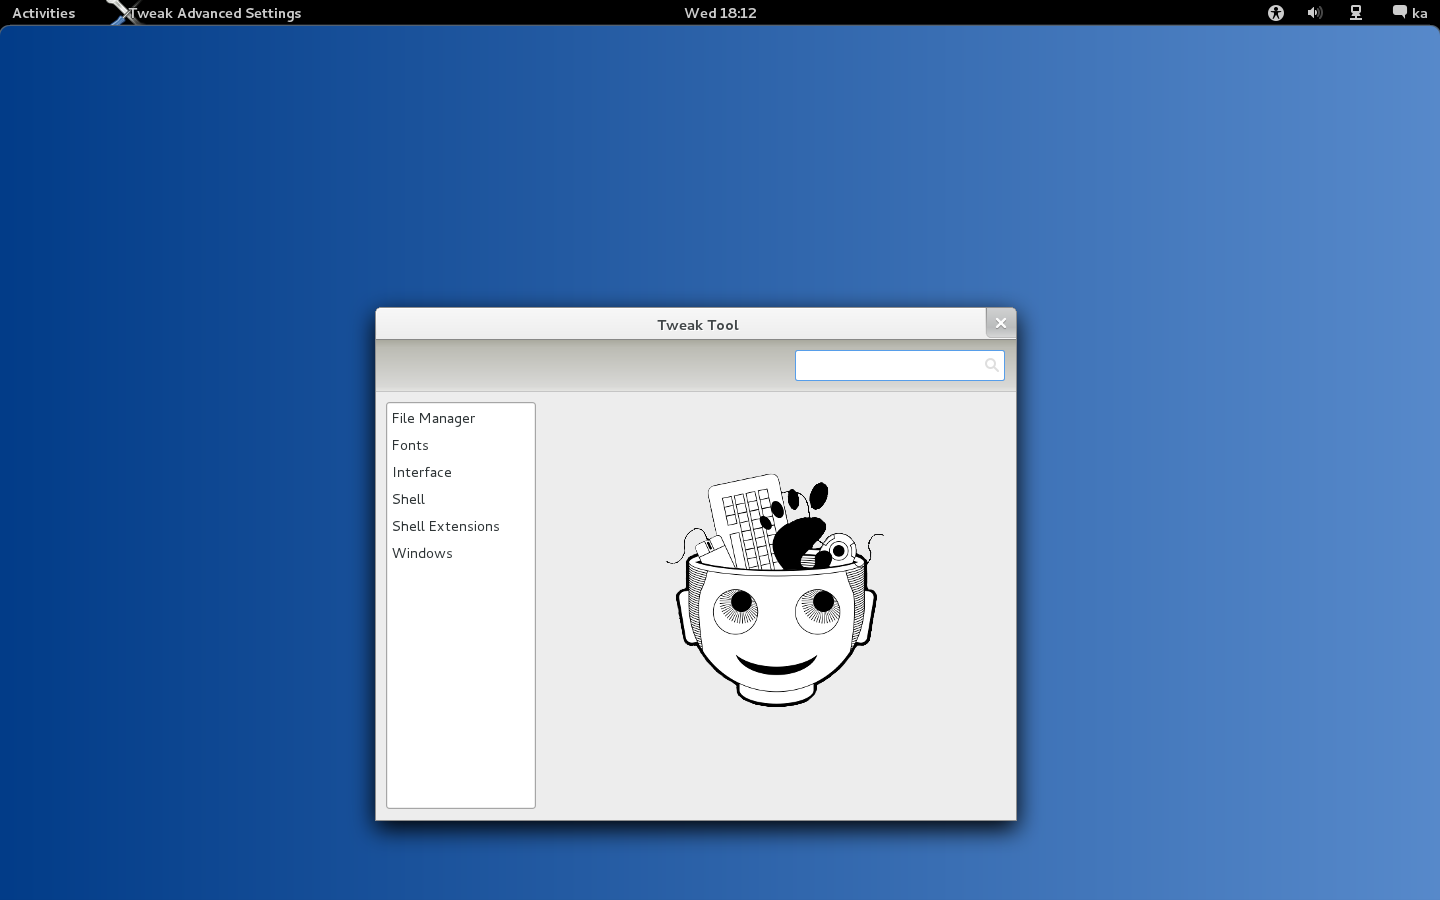Choose the Shell category
Screen dimensions: 1440x900
[x=408, y=499]
